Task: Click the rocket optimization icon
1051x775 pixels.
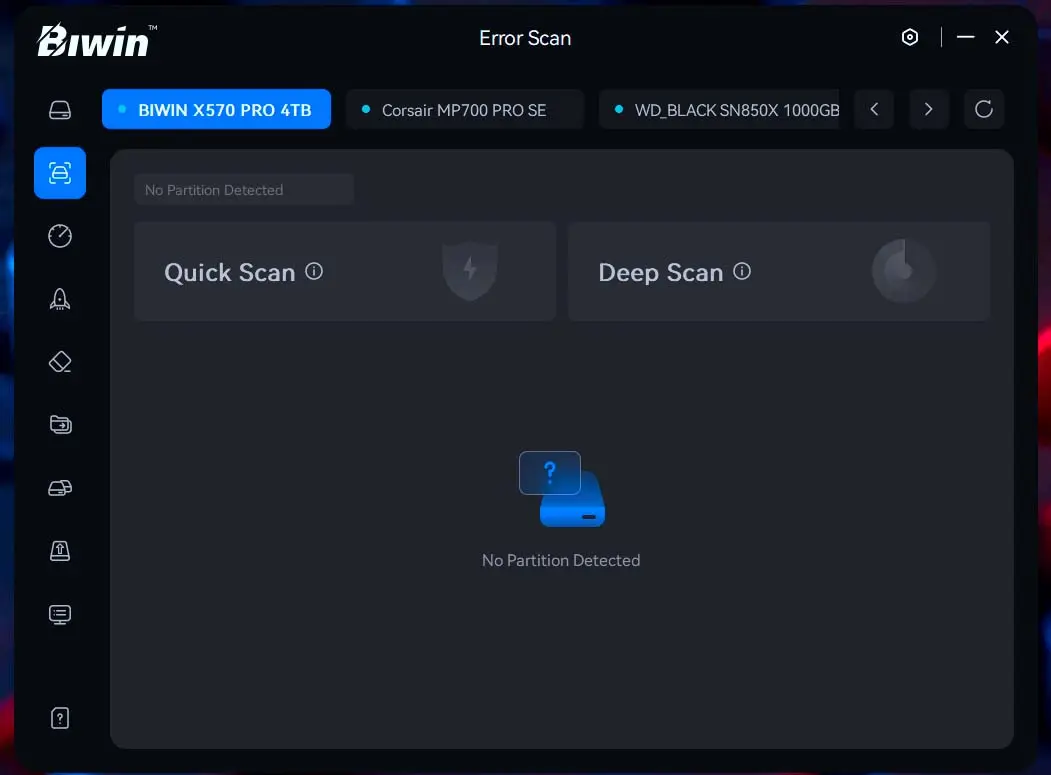Action: point(60,299)
